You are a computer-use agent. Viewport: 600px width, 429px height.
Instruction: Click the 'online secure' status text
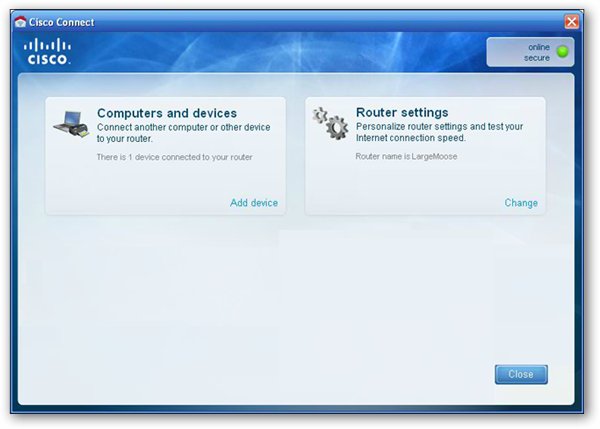537,52
